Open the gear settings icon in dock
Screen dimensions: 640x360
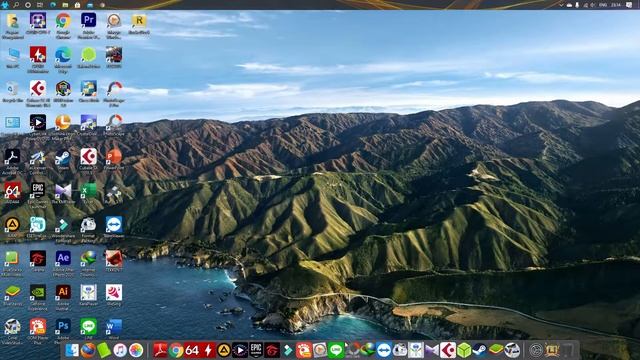pyautogui.click(x=536, y=350)
